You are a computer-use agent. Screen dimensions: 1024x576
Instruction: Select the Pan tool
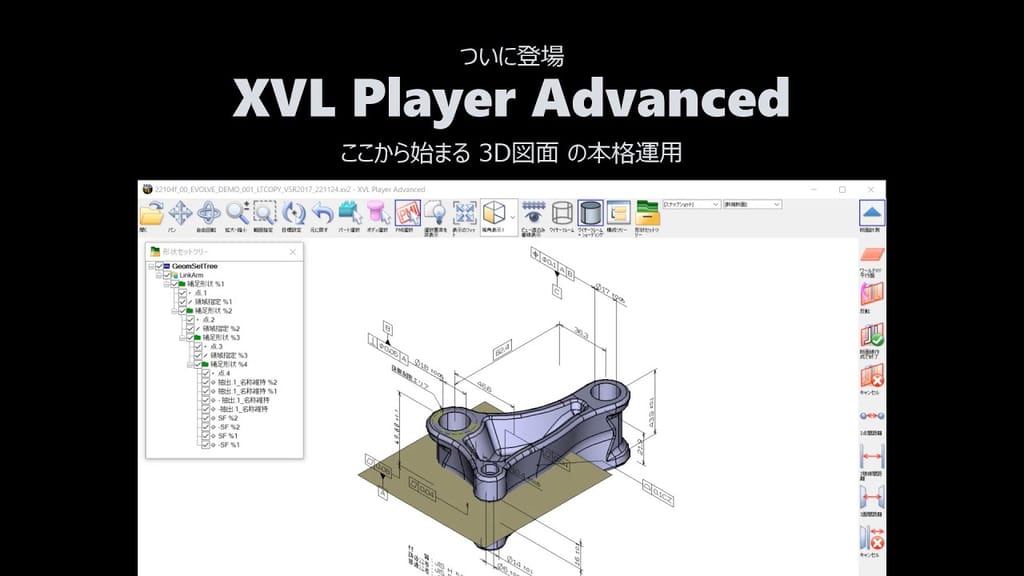(x=179, y=213)
